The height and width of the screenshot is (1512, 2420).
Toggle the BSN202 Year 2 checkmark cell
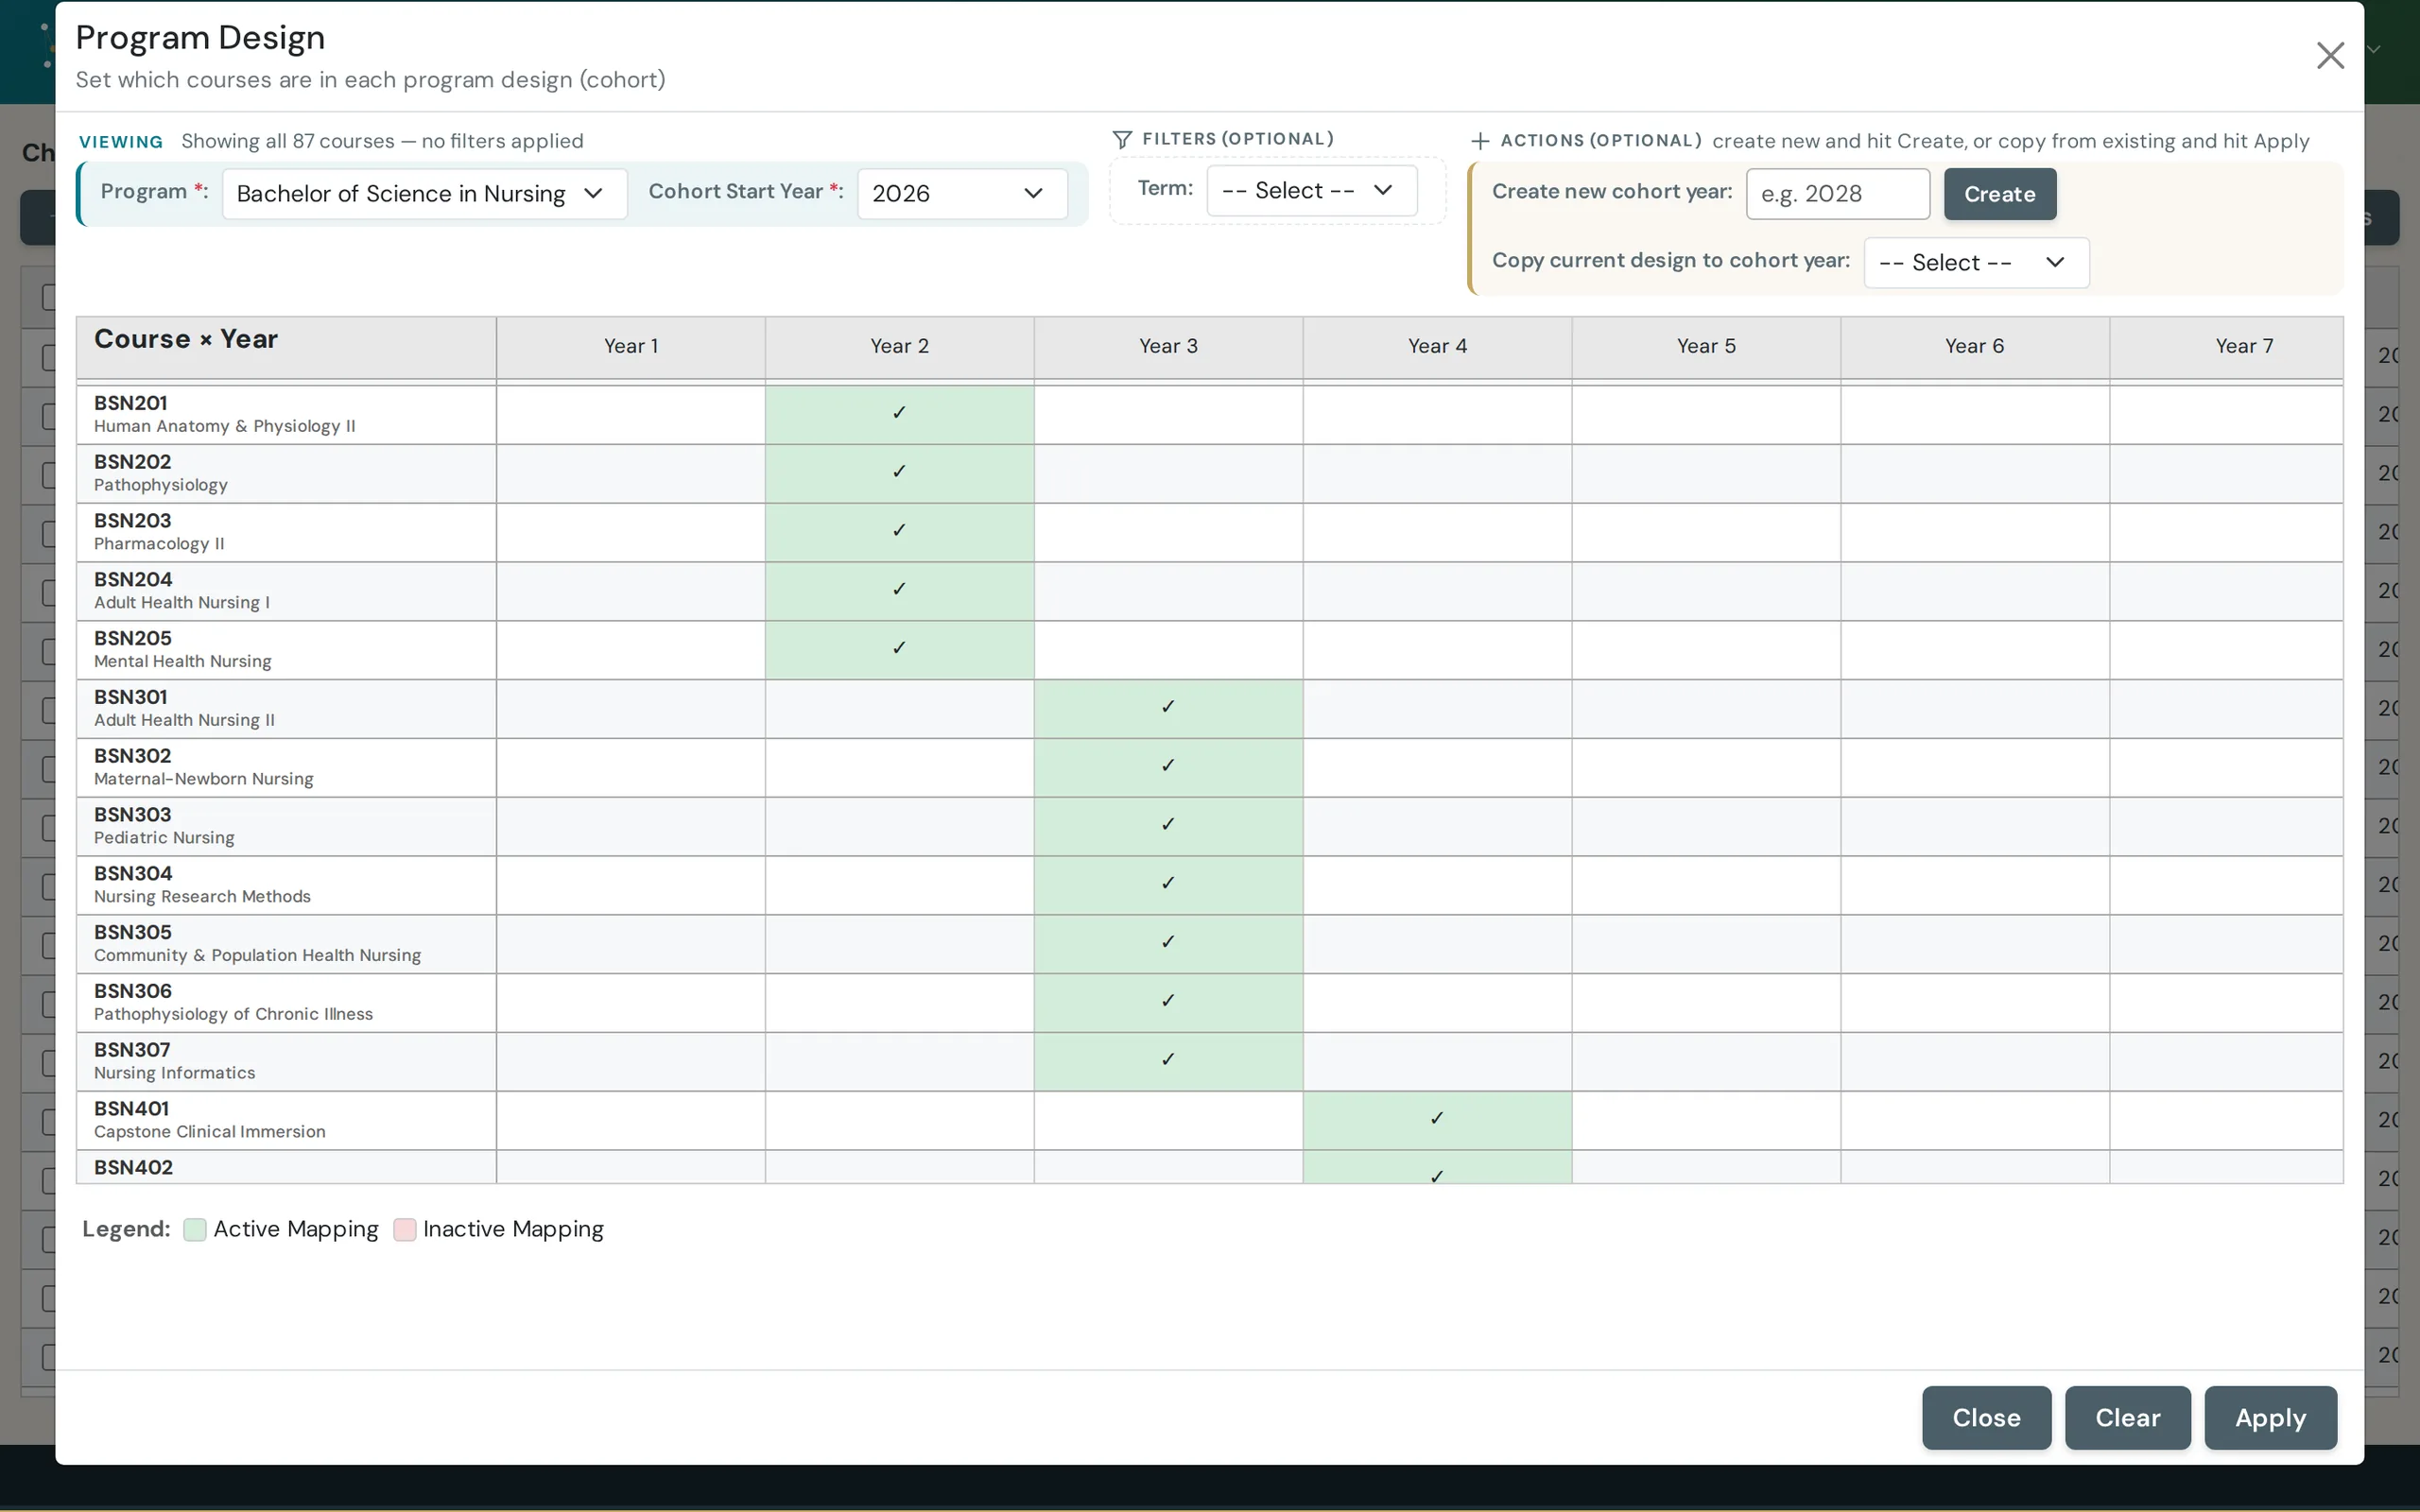pyautogui.click(x=899, y=473)
